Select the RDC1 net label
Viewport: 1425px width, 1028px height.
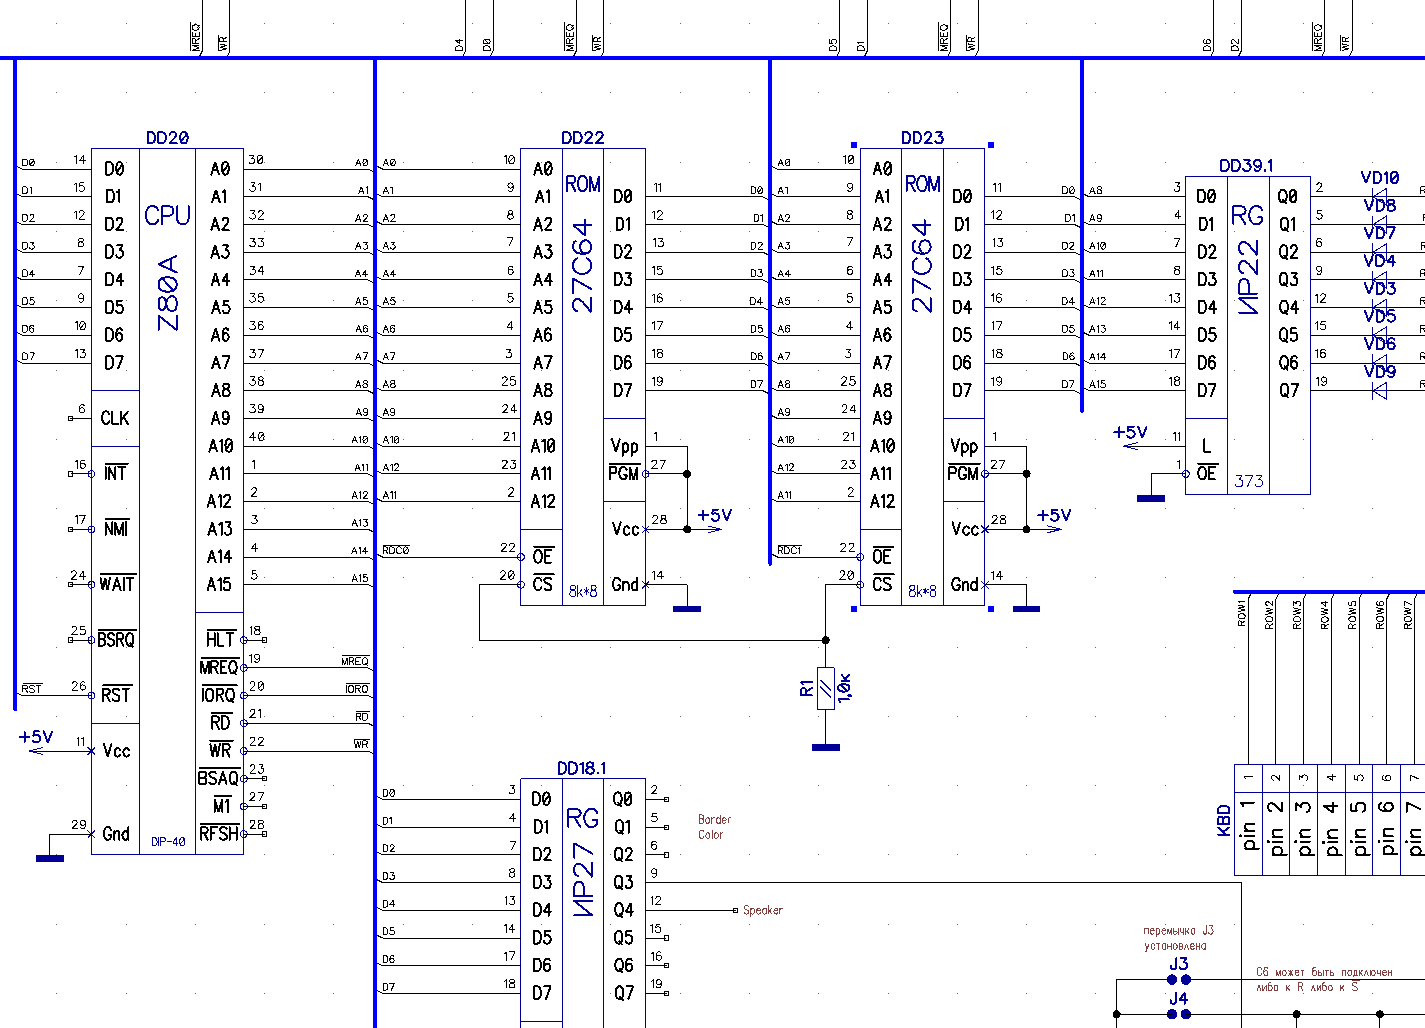pos(790,550)
